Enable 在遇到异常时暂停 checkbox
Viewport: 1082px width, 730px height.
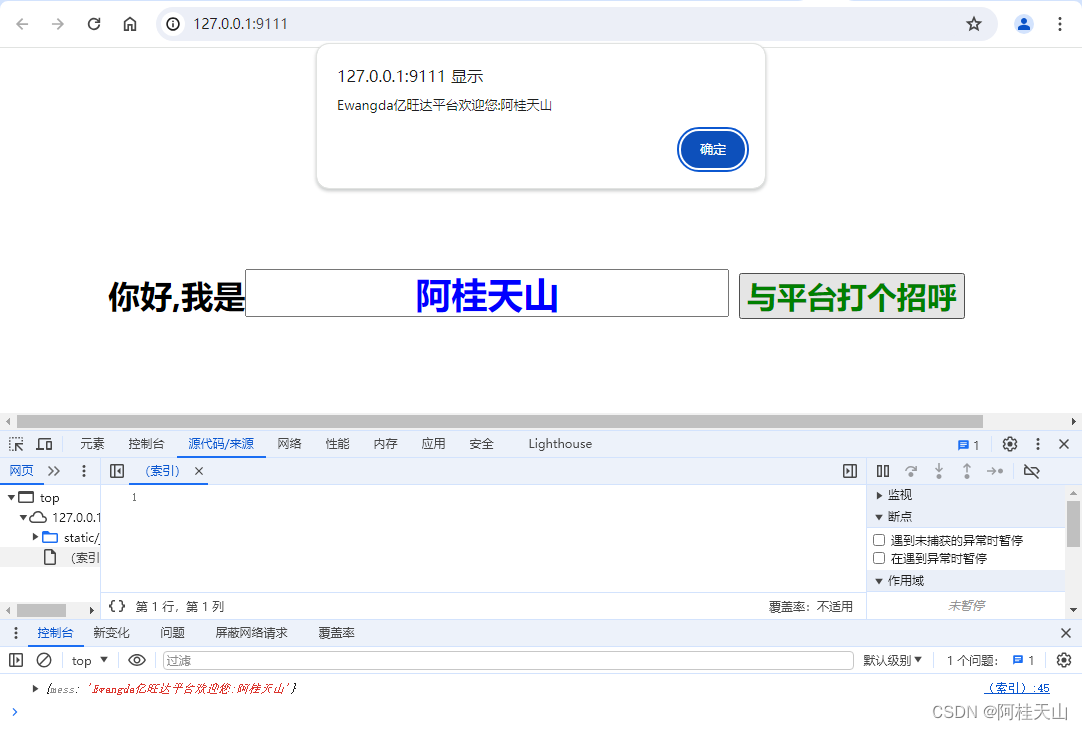(x=879, y=558)
